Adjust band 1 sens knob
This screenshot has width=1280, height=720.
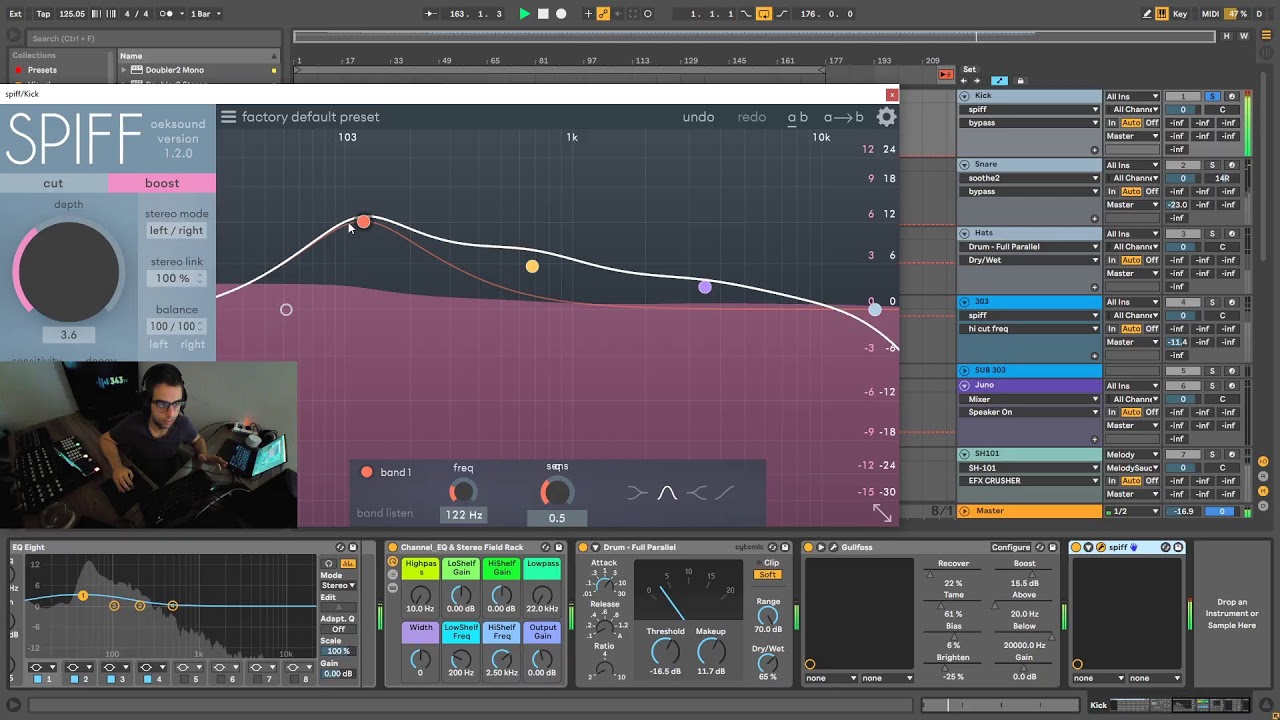pyautogui.click(x=557, y=491)
